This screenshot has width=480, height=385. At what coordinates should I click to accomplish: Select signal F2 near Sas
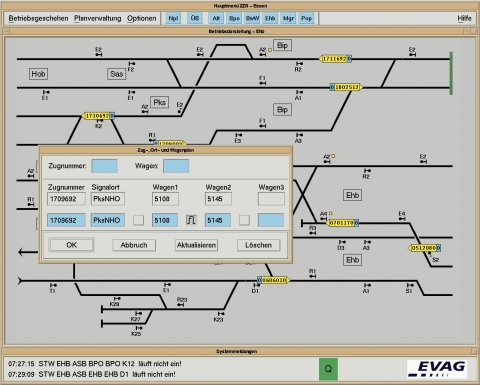coord(132,64)
